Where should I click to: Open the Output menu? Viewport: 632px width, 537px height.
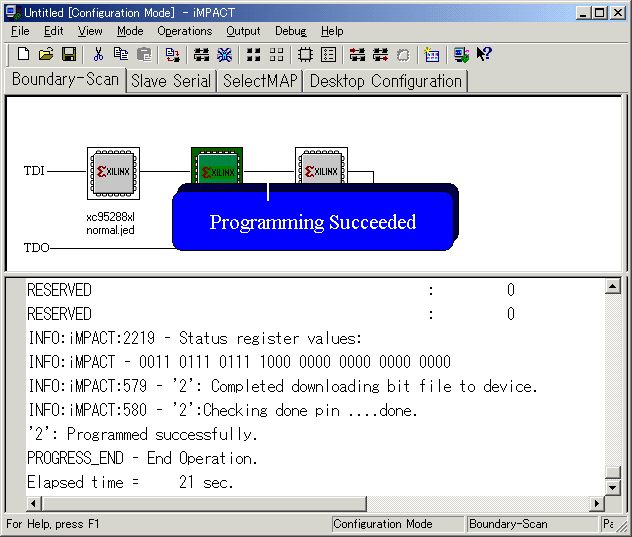coord(243,31)
